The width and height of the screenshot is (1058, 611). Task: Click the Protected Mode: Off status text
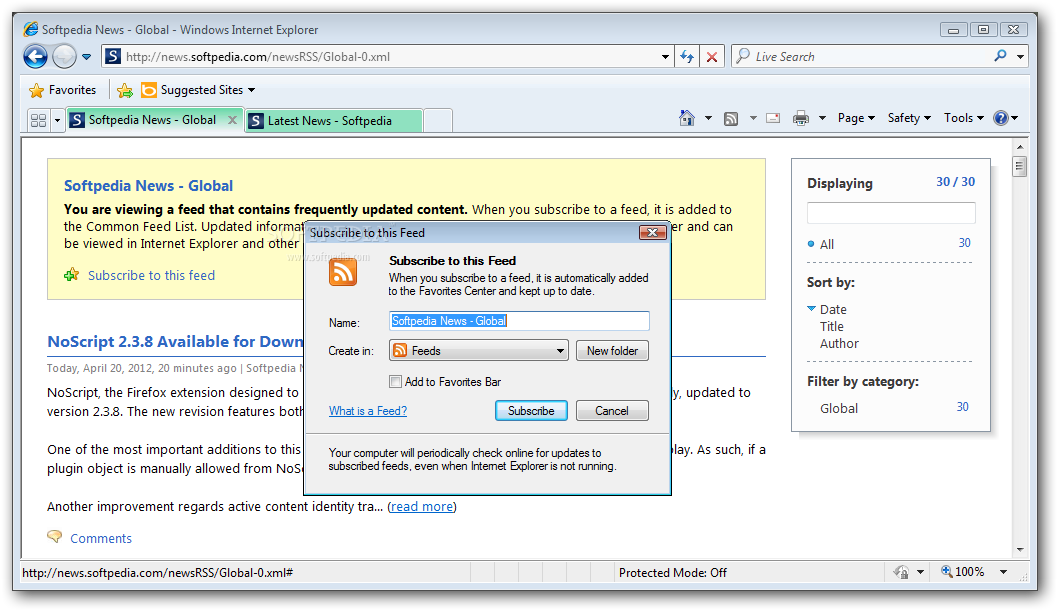(x=673, y=573)
